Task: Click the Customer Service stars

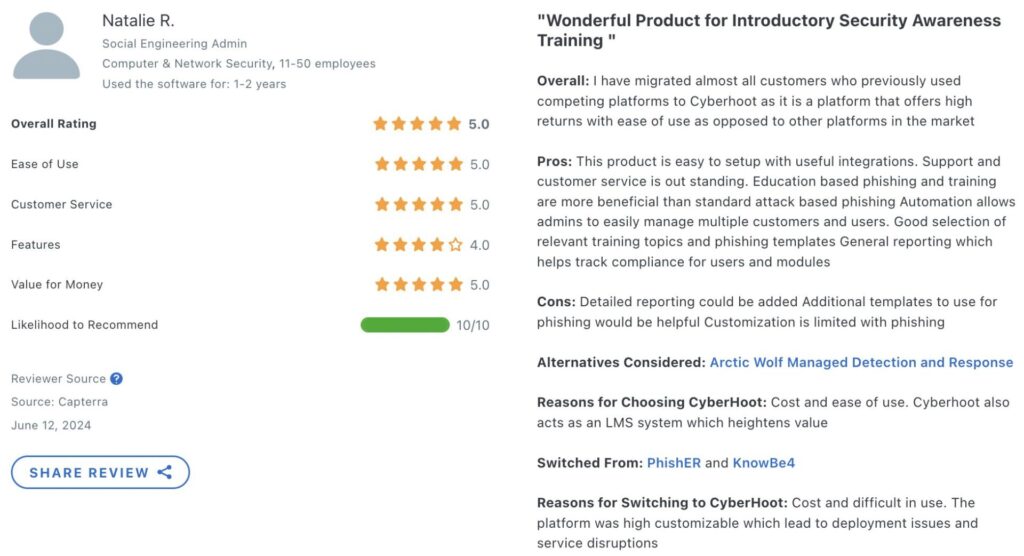Action: (419, 204)
